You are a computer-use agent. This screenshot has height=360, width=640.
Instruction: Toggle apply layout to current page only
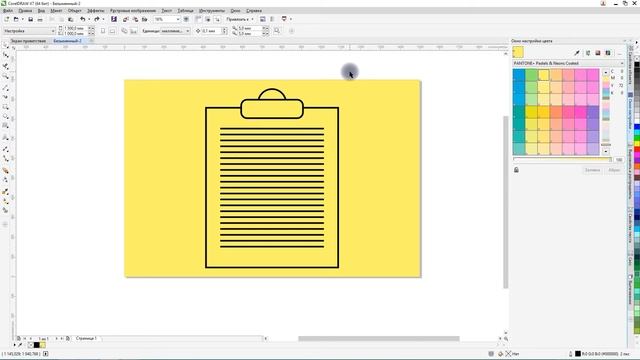pyautogui.click(x=133, y=31)
